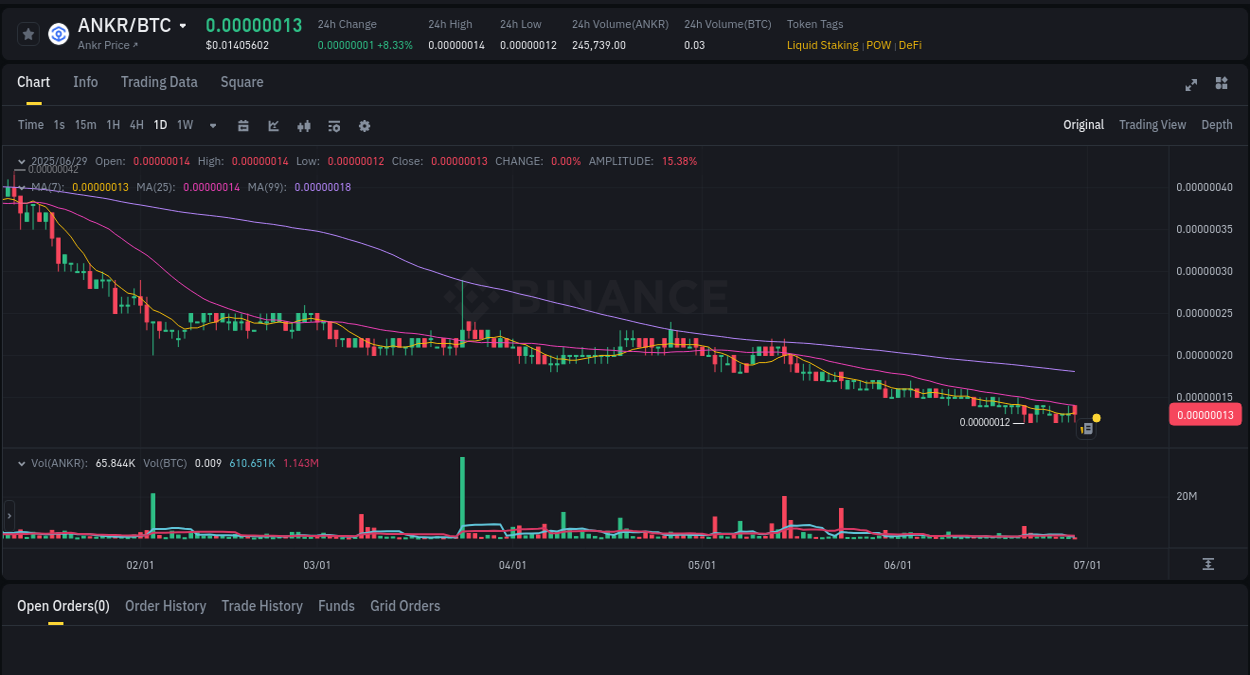Screen dimensions: 1250x675
Task: Select the 15m interval
Action: (85, 125)
